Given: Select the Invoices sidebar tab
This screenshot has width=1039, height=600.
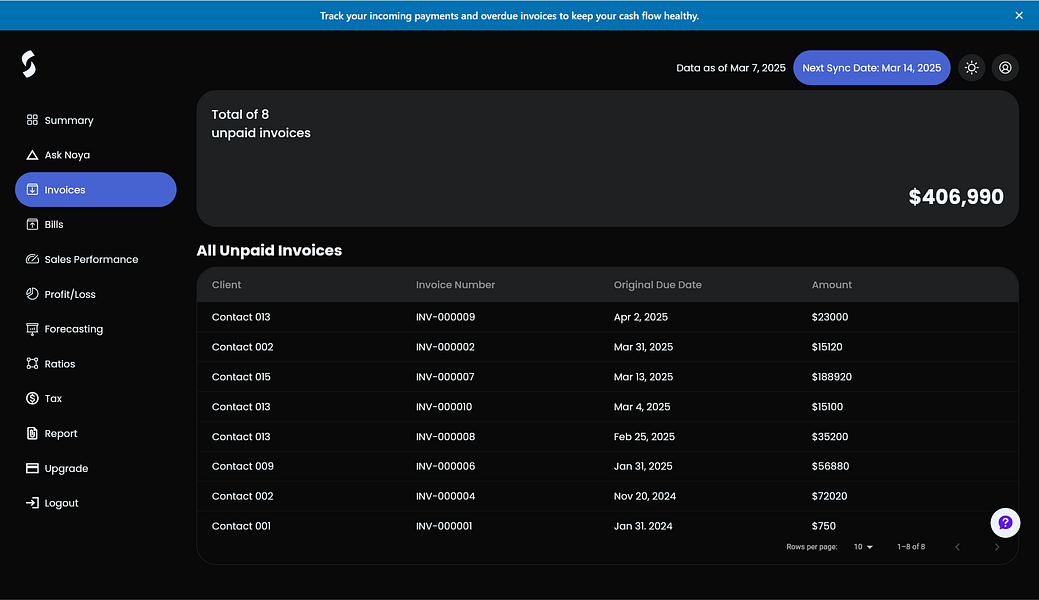Looking at the screenshot, I should 95,190.
